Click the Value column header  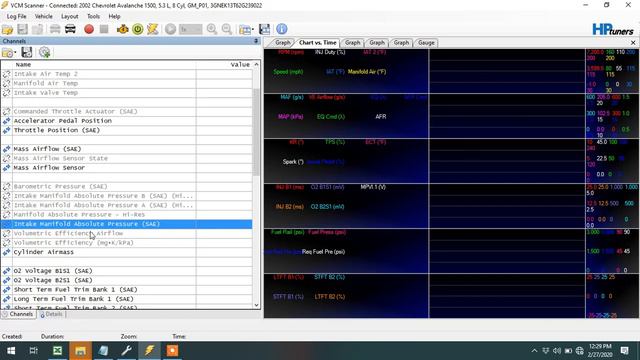224,64
